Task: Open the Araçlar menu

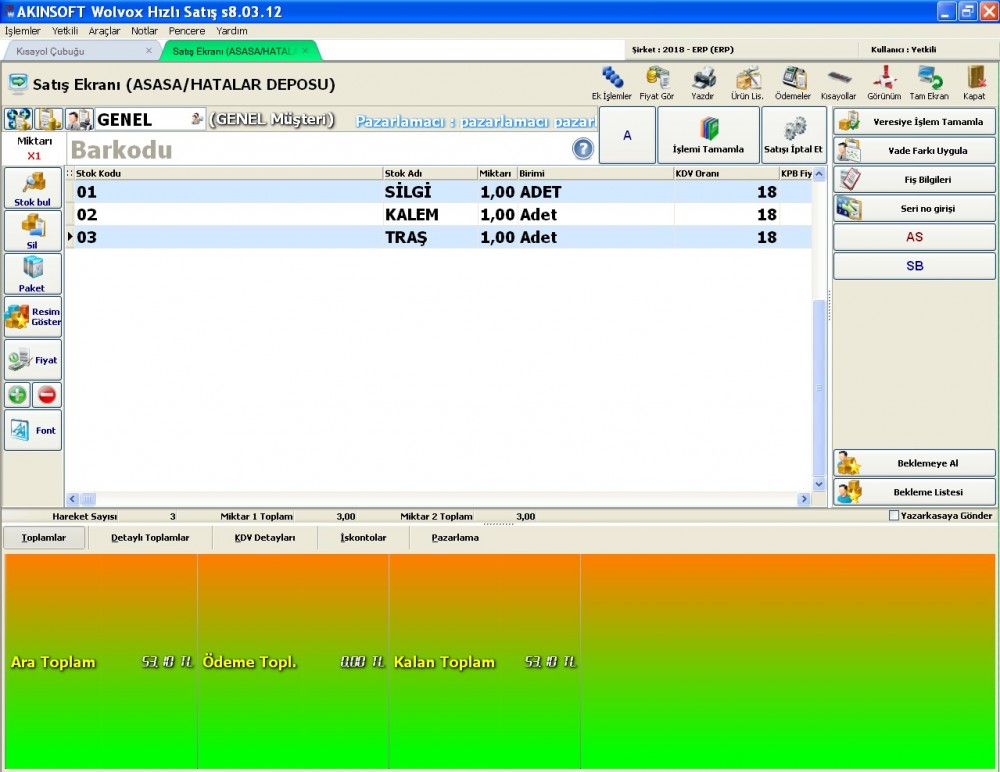Action: 104,31
